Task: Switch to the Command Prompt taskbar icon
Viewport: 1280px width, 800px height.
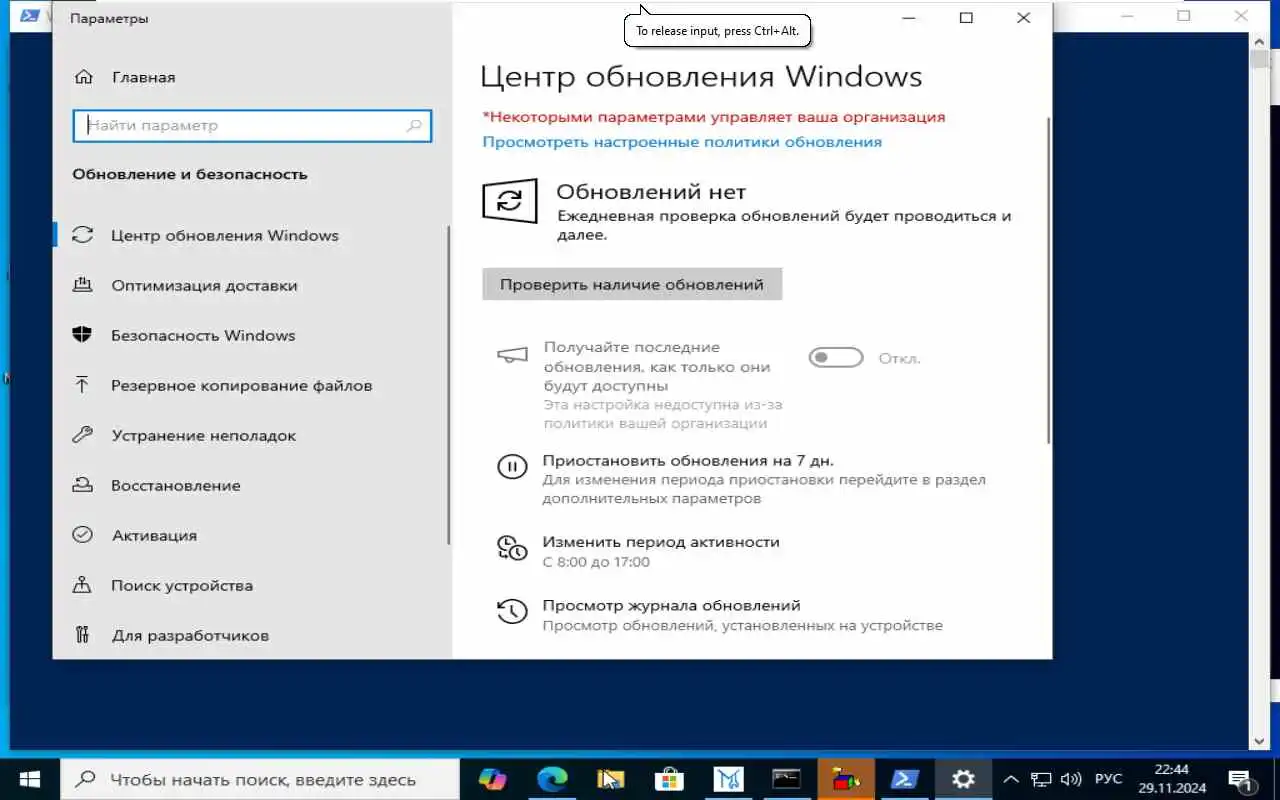Action: click(787, 779)
